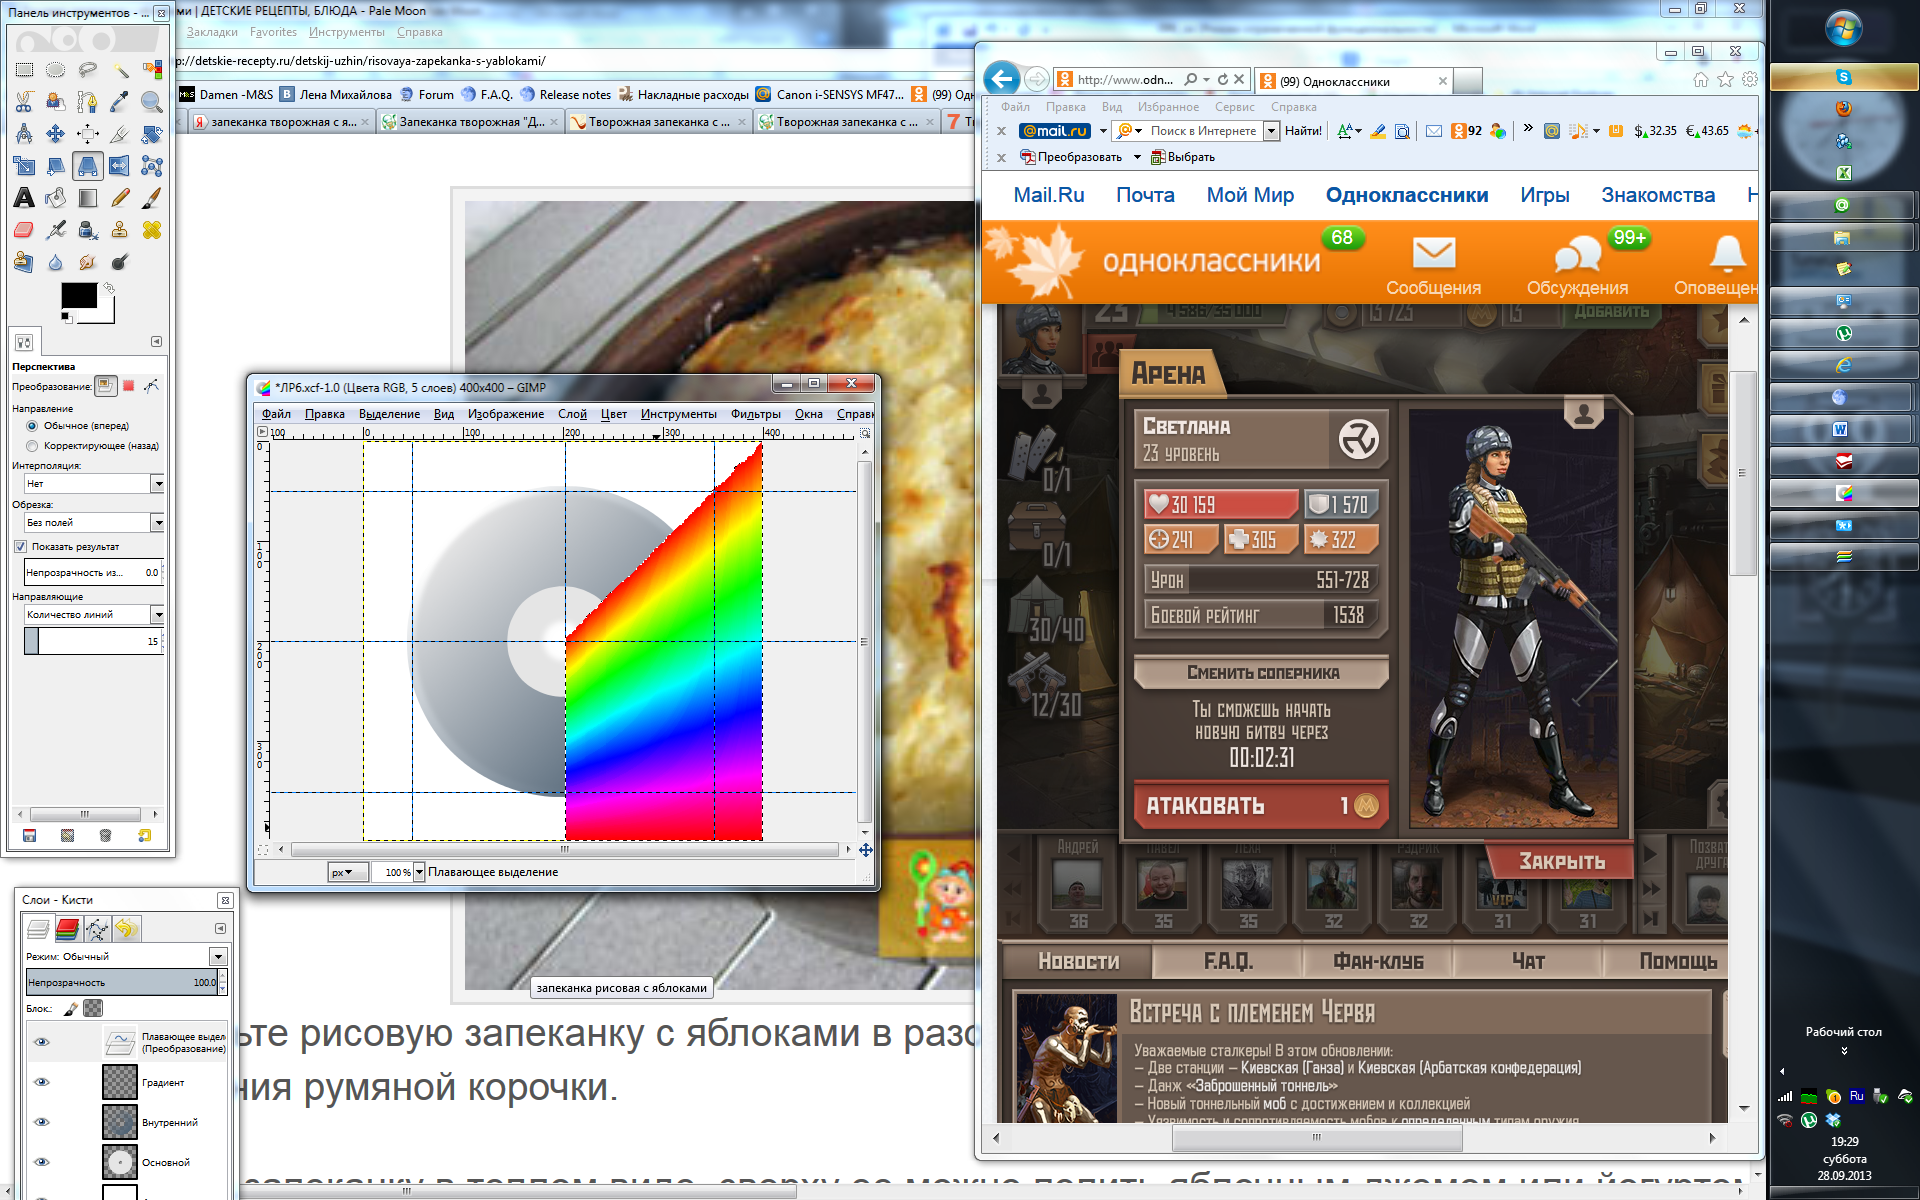This screenshot has height=1200, width=1920.
Task: Select the Zoom magnifier tool
Action: 152,102
